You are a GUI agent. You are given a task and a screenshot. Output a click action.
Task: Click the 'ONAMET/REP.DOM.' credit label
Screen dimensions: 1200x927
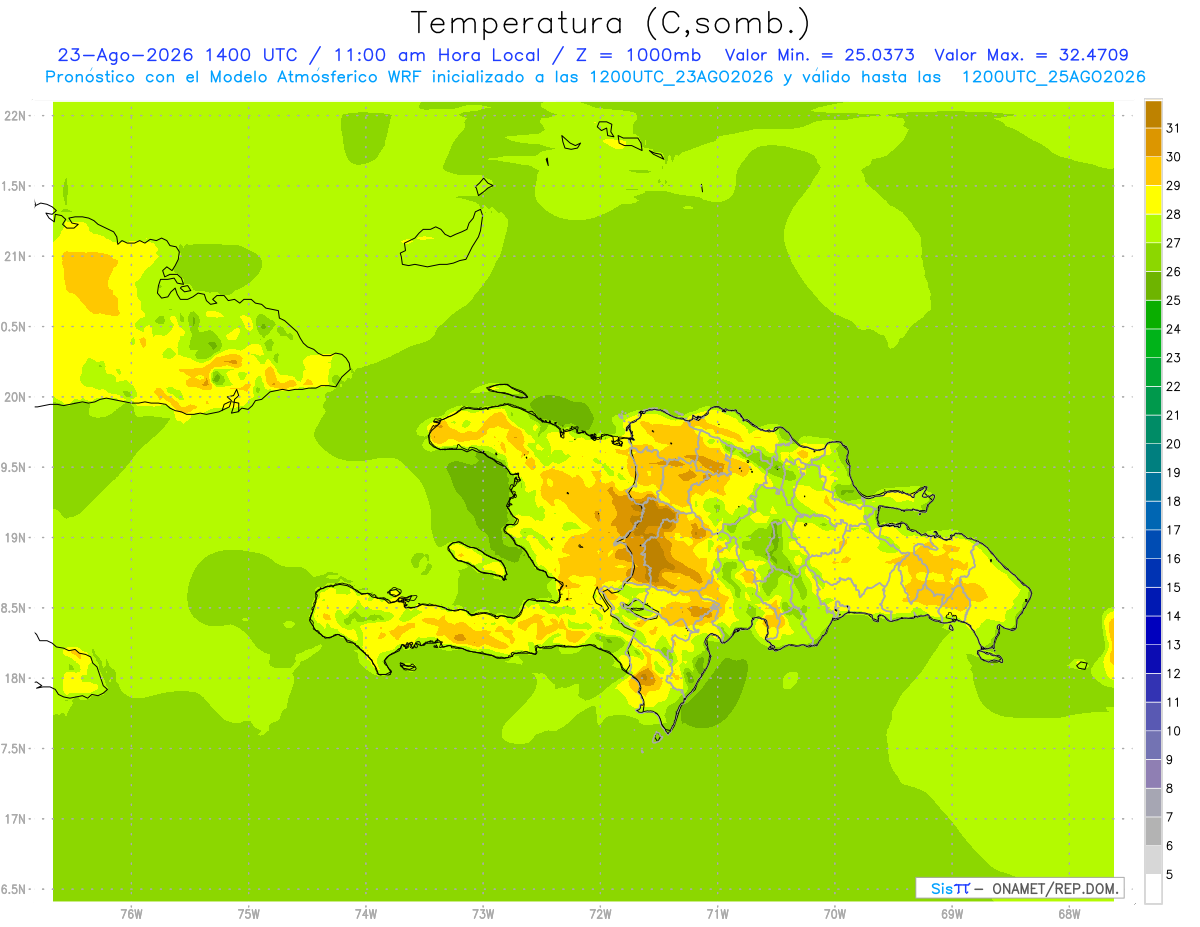pyautogui.click(x=1056, y=888)
